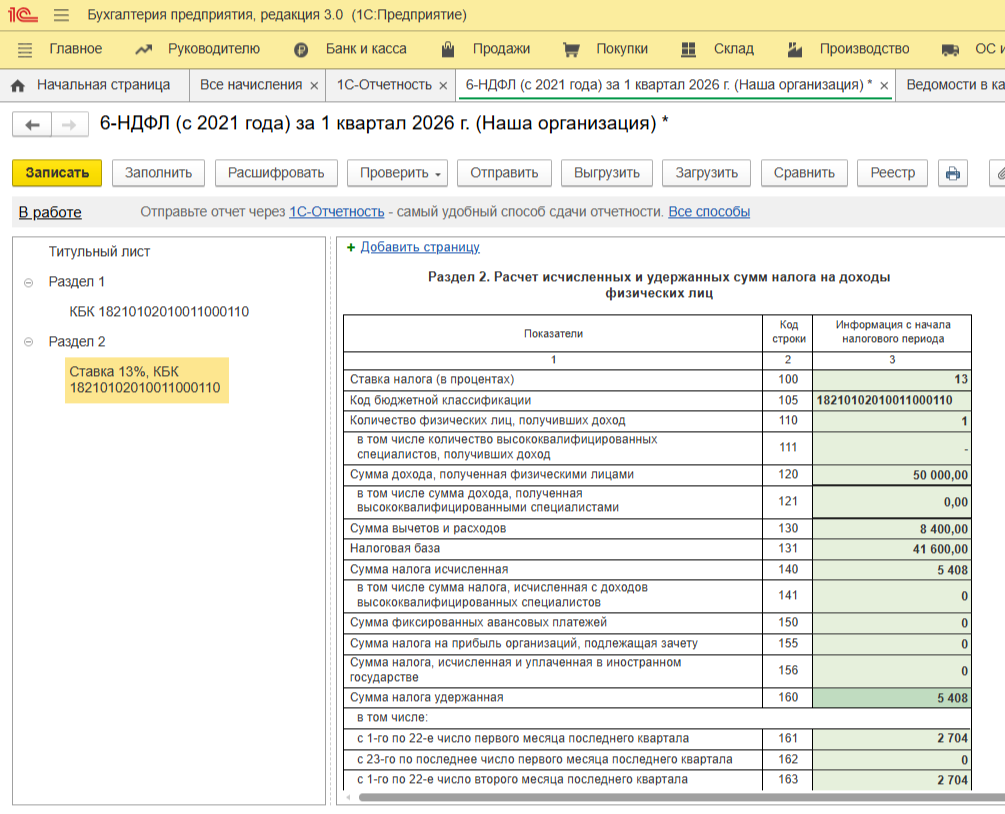Click the Банк и касса ruble icon
Viewport: 1005px width, 814px height.
pyautogui.click(x=301, y=49)
